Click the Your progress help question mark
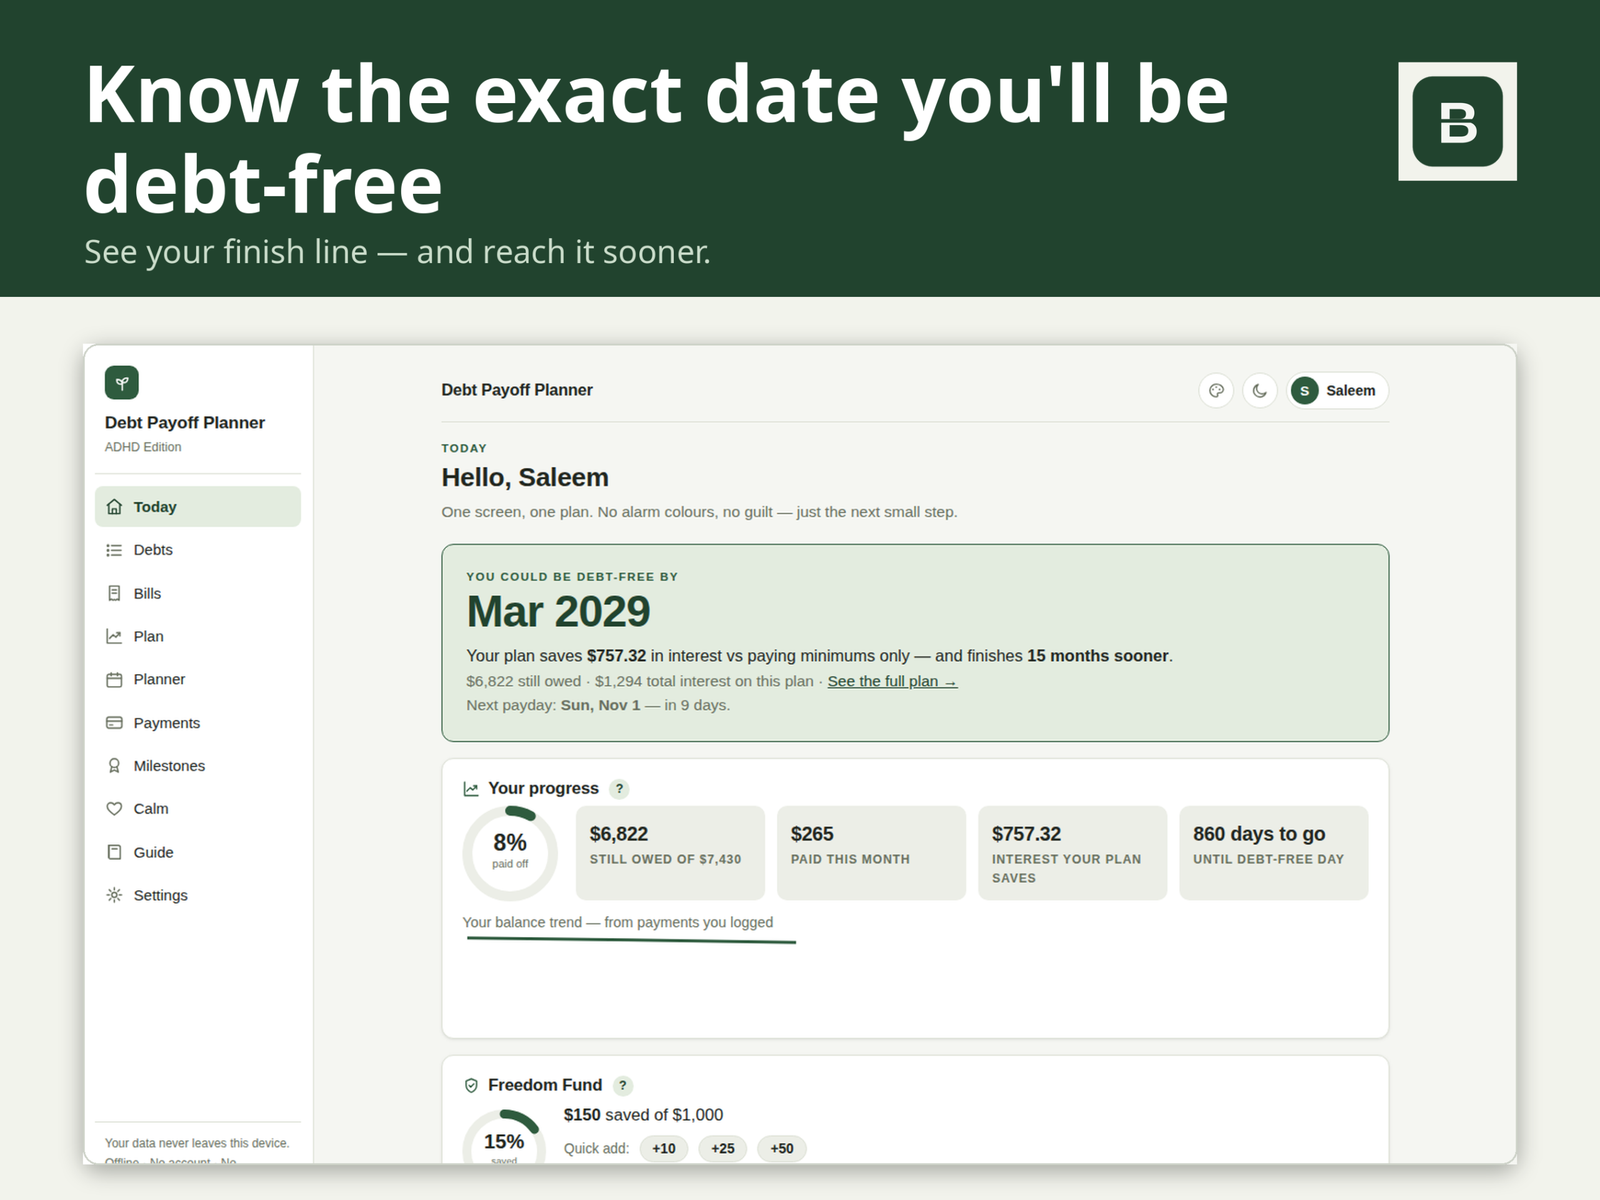 [x=620, y=788]
